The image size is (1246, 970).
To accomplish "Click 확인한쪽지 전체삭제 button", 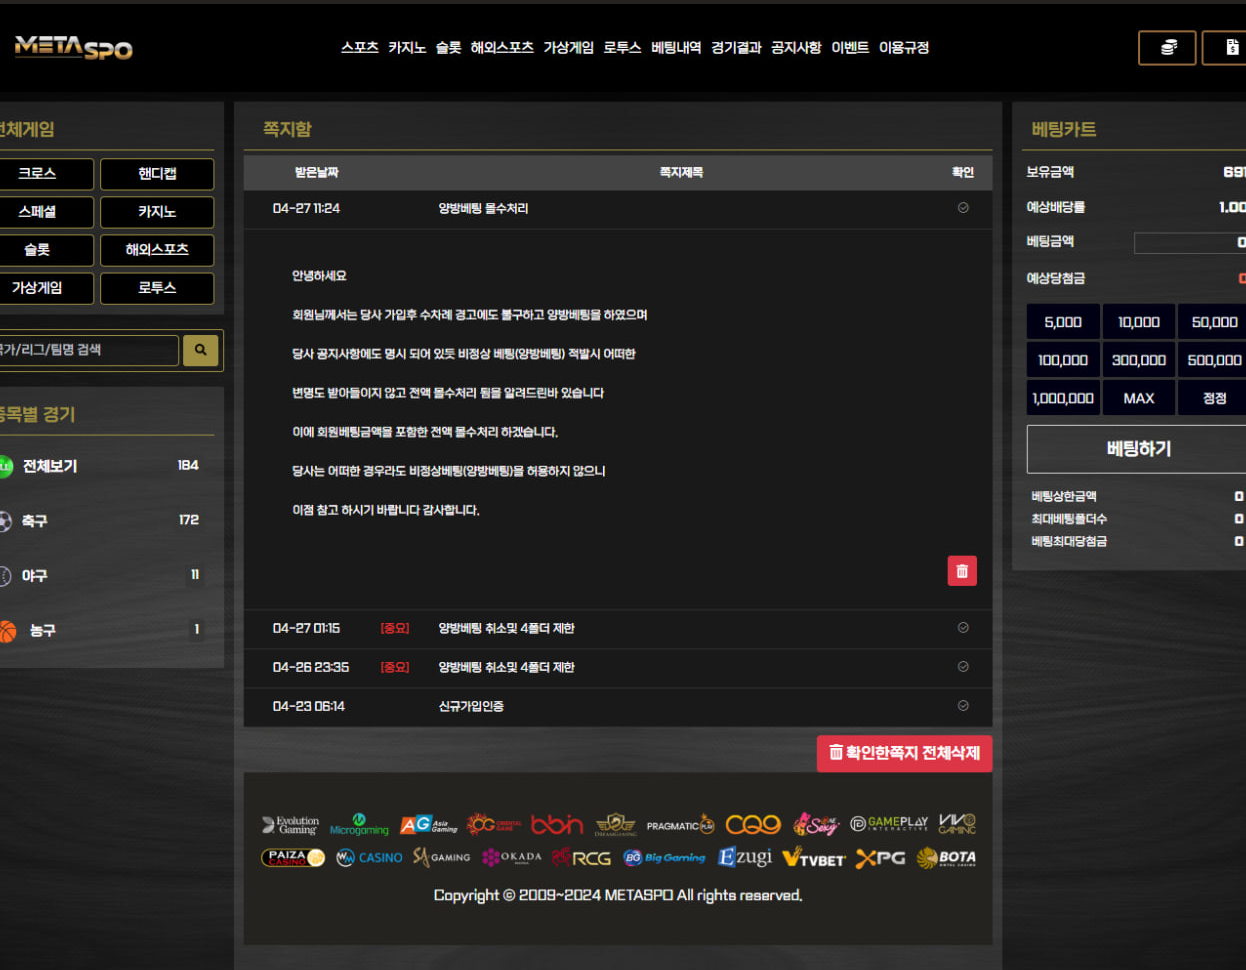I will pos(904,753).
